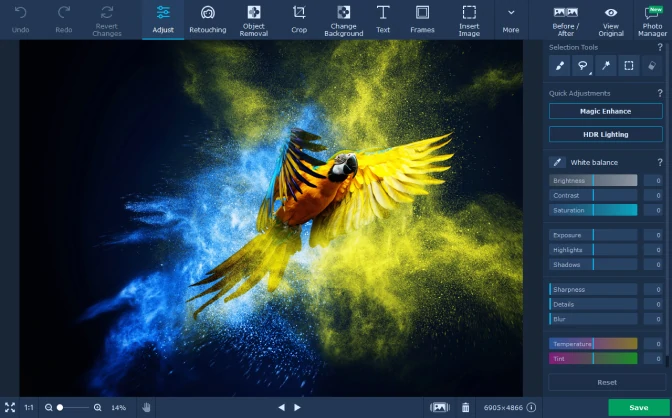Toggle View Original preview
The width and height of the screenshot is (672, 418).
(x=610, y=20)
